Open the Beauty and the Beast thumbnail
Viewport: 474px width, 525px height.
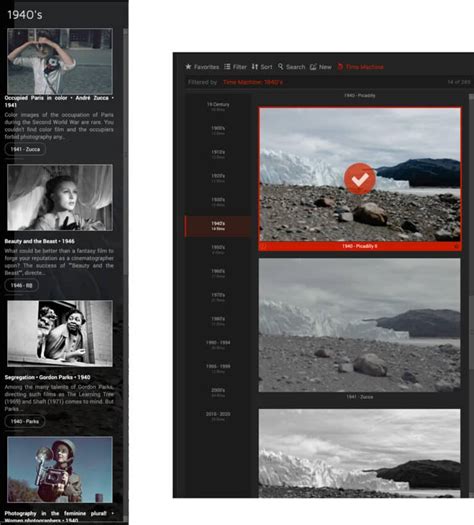pyautogui.click(x=60, y=198)
